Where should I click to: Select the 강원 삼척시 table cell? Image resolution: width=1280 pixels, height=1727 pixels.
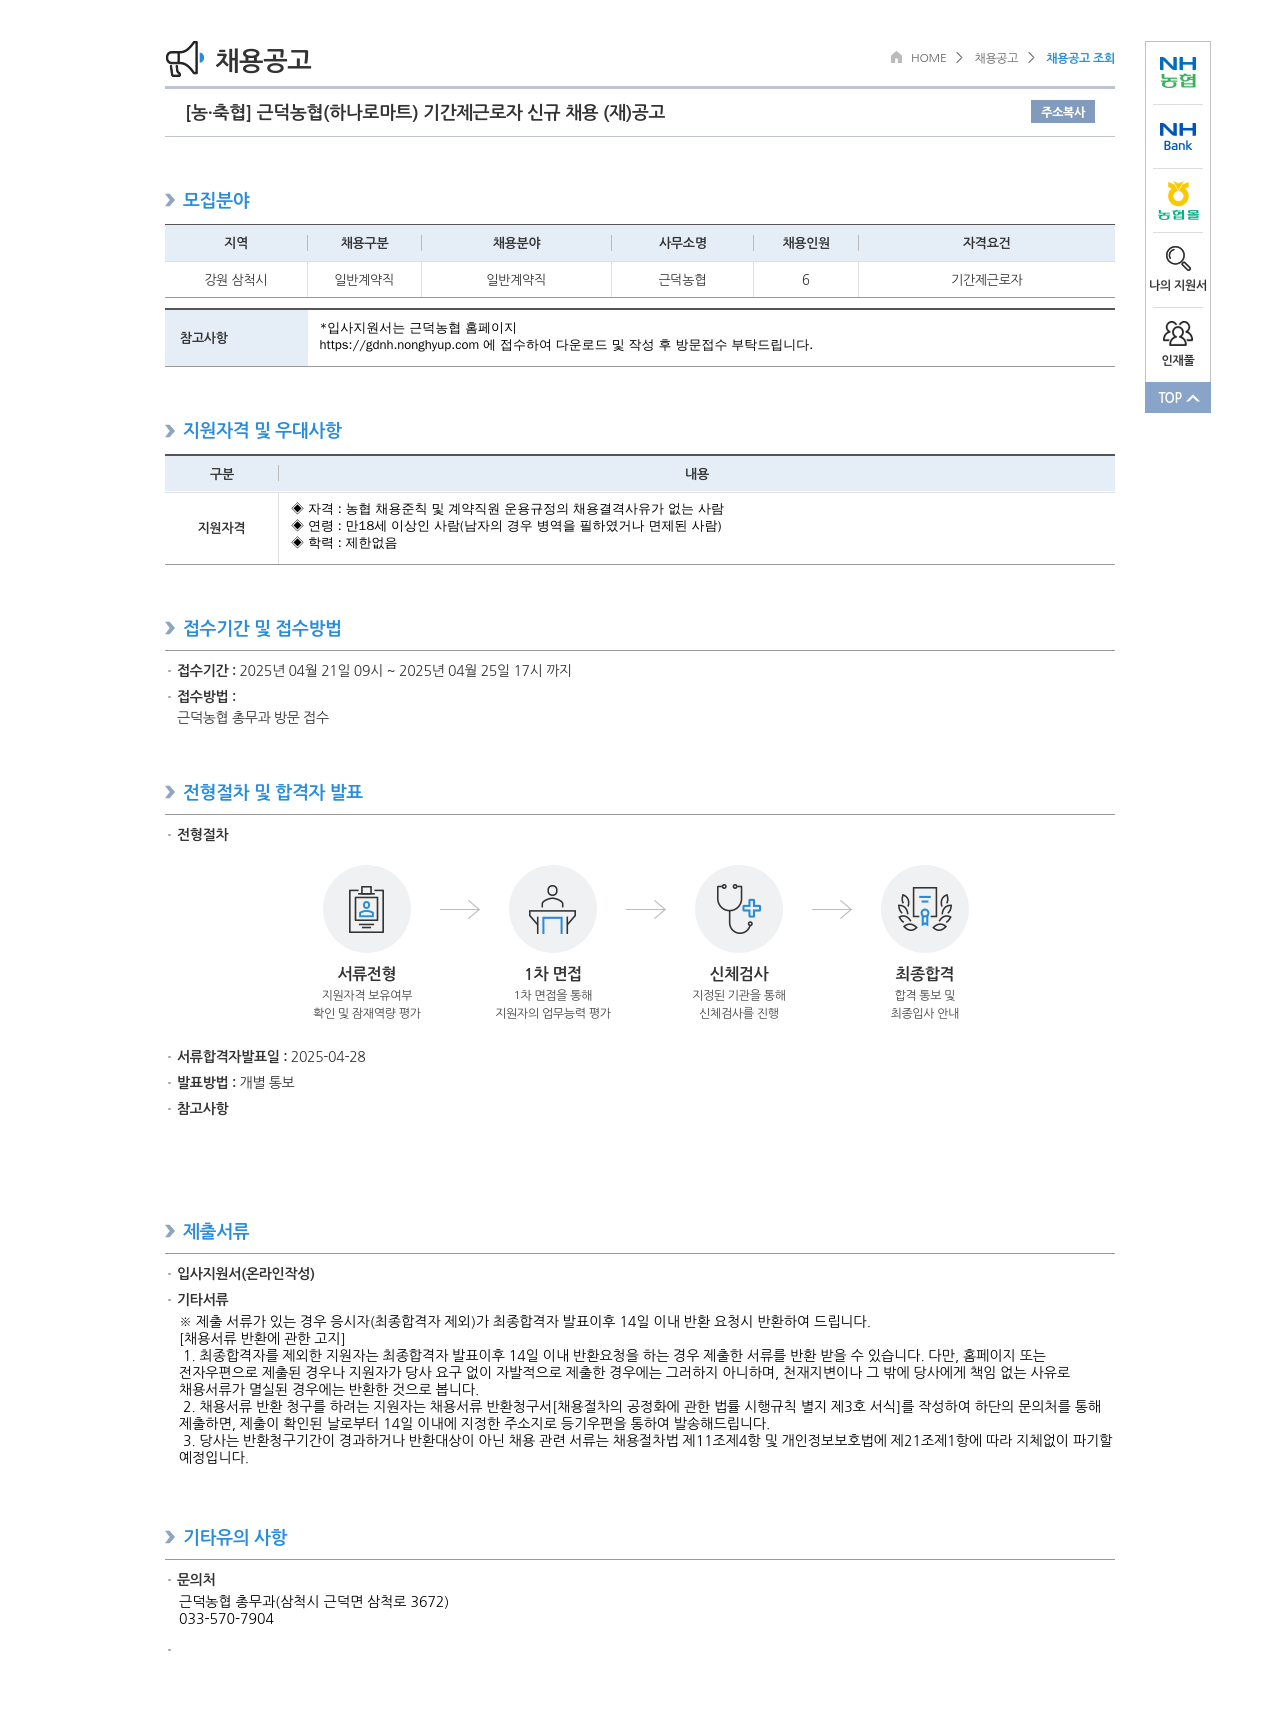click(x=236, y=280)
